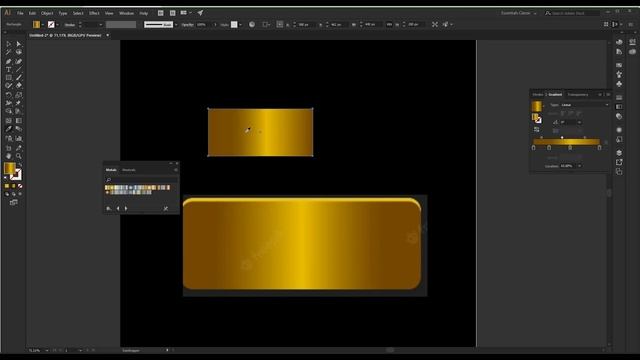Select the Rotate tool
Viewport: 640px width, 360px height.
pyautogui.click(x=9, y=95)
